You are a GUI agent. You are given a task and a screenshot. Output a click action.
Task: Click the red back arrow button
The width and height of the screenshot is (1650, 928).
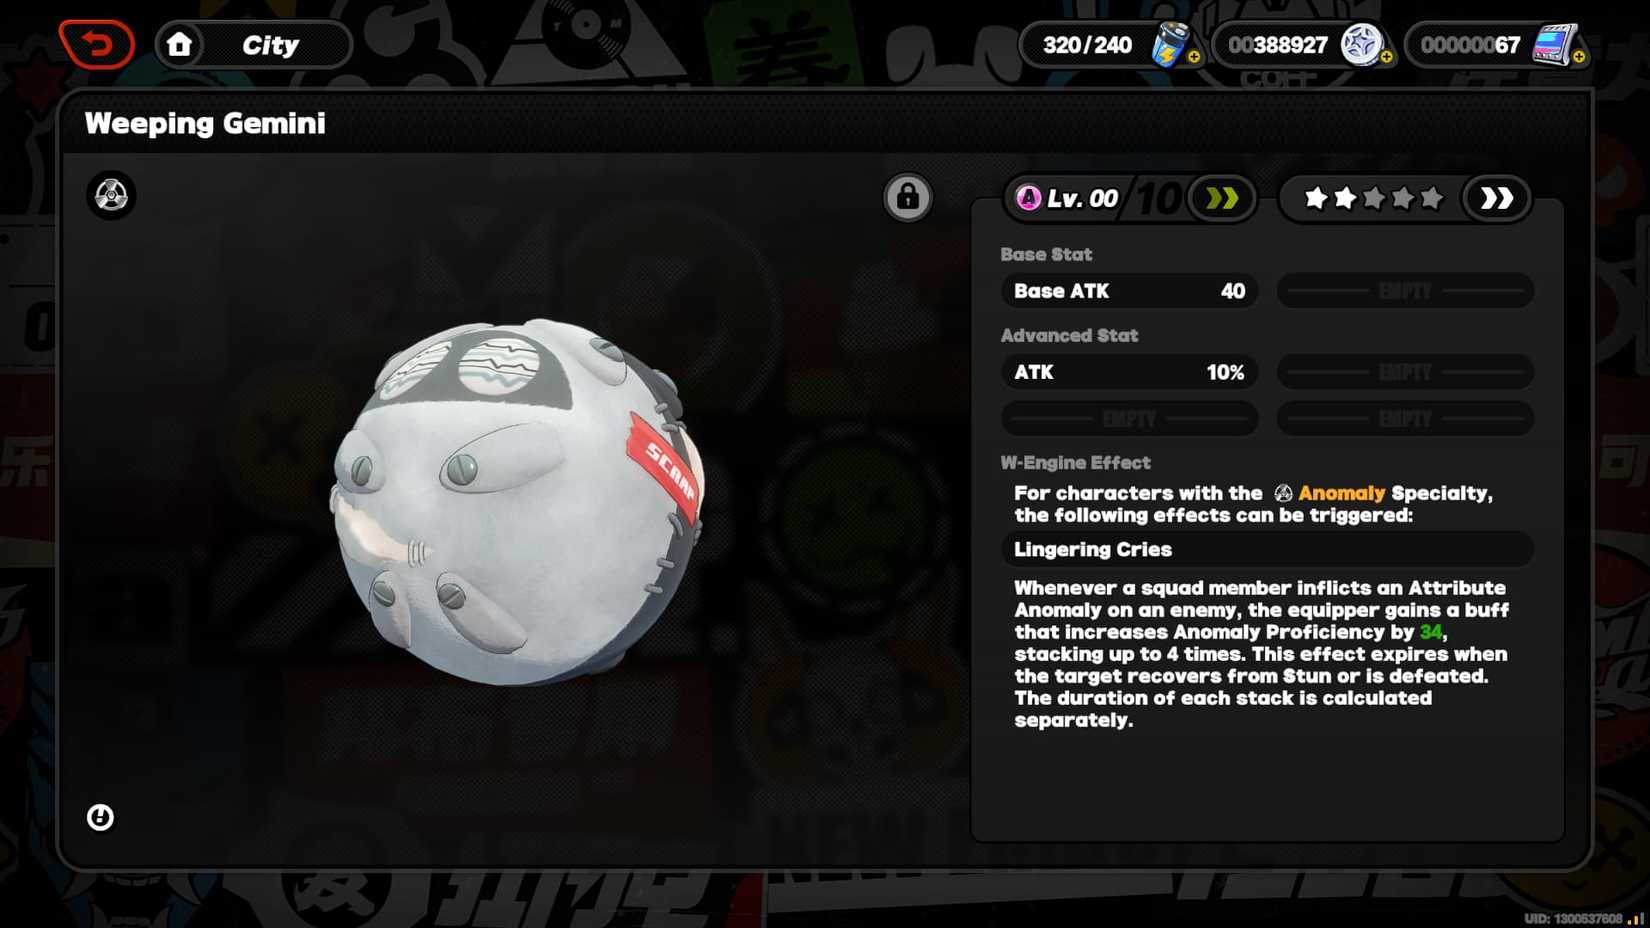(x=97, y=44)
